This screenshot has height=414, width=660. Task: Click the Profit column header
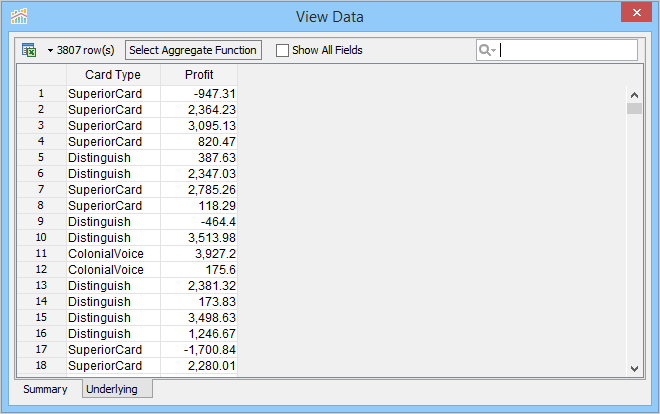click(199, 75)
